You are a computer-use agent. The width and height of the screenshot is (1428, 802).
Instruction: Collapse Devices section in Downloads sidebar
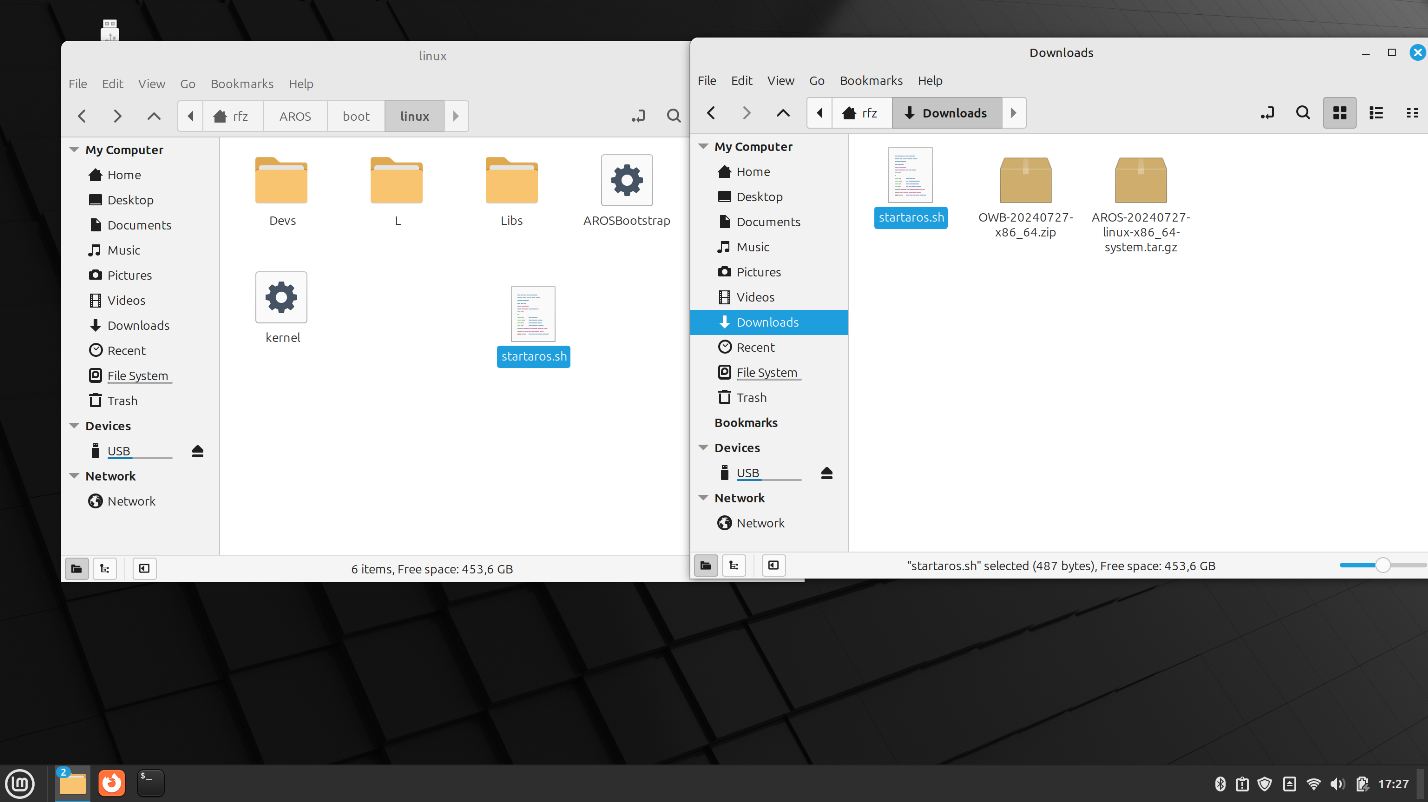click(x=702, y=448)
